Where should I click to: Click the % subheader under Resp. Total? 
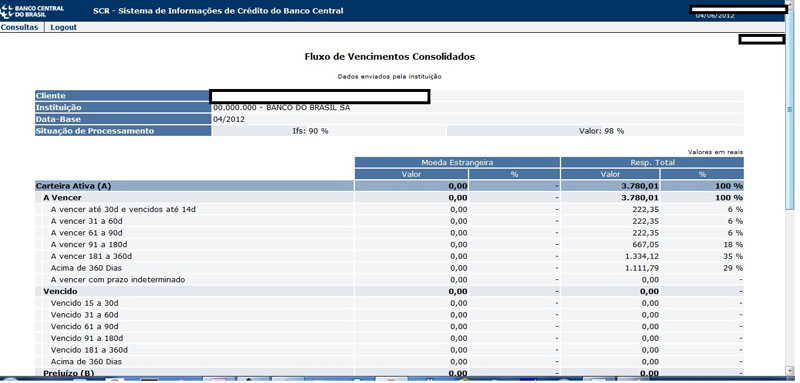click(x=703, y=174)
